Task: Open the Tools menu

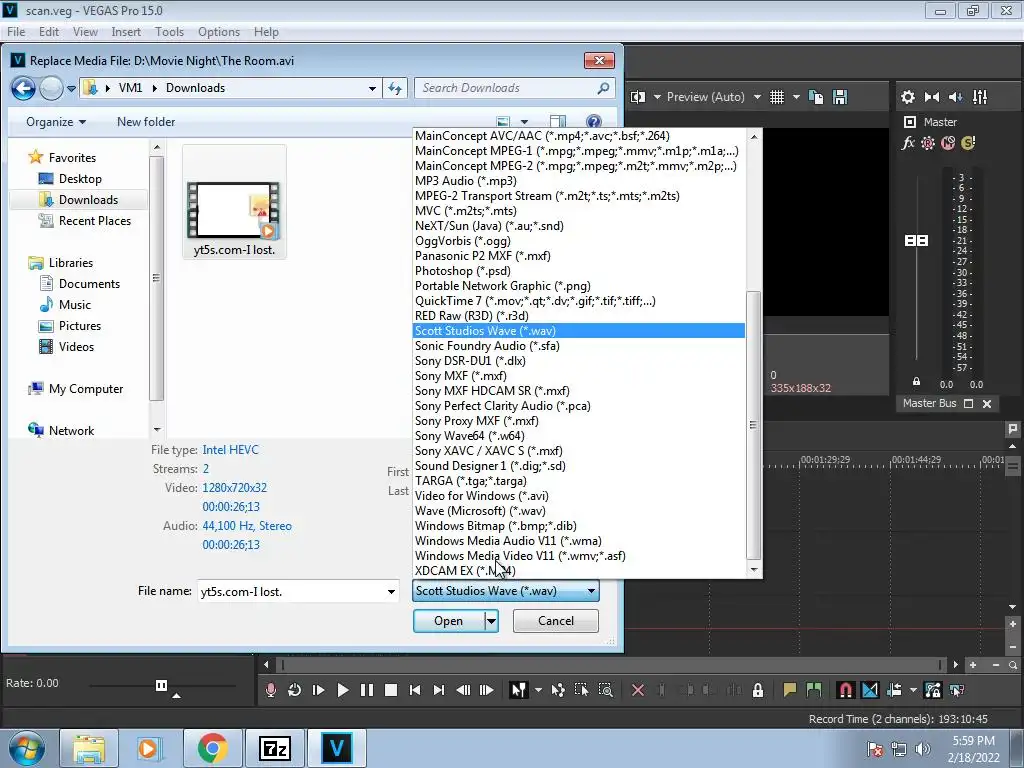Action: click(169, 31)
